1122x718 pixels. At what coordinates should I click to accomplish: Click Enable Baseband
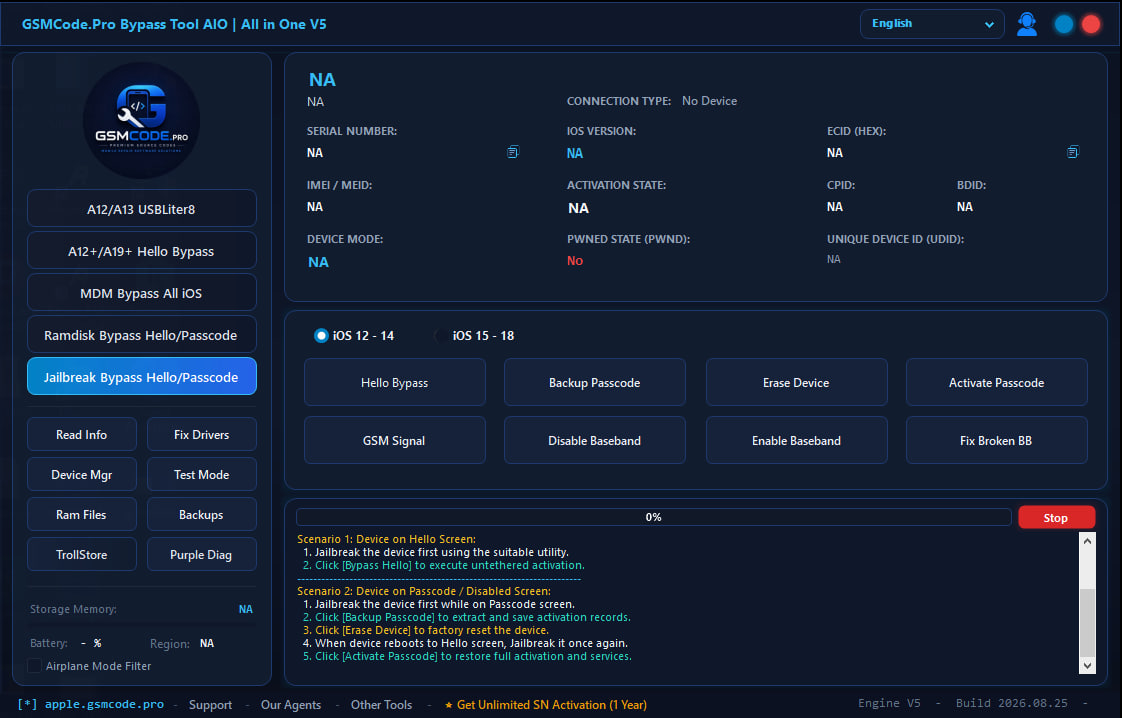[x=796, y=440]
